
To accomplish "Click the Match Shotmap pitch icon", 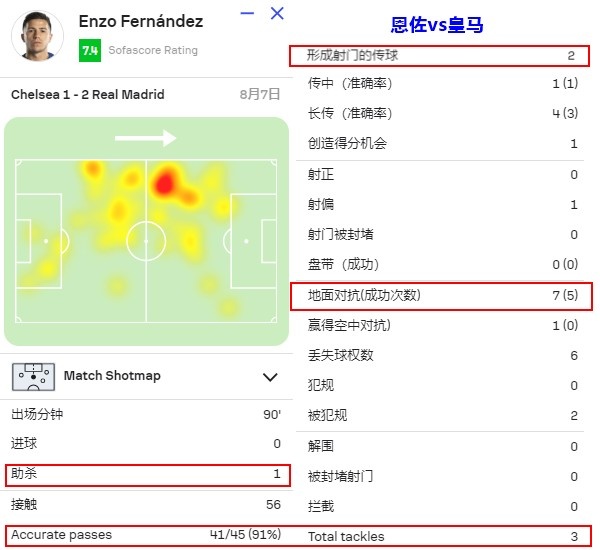I will point(33,377).
